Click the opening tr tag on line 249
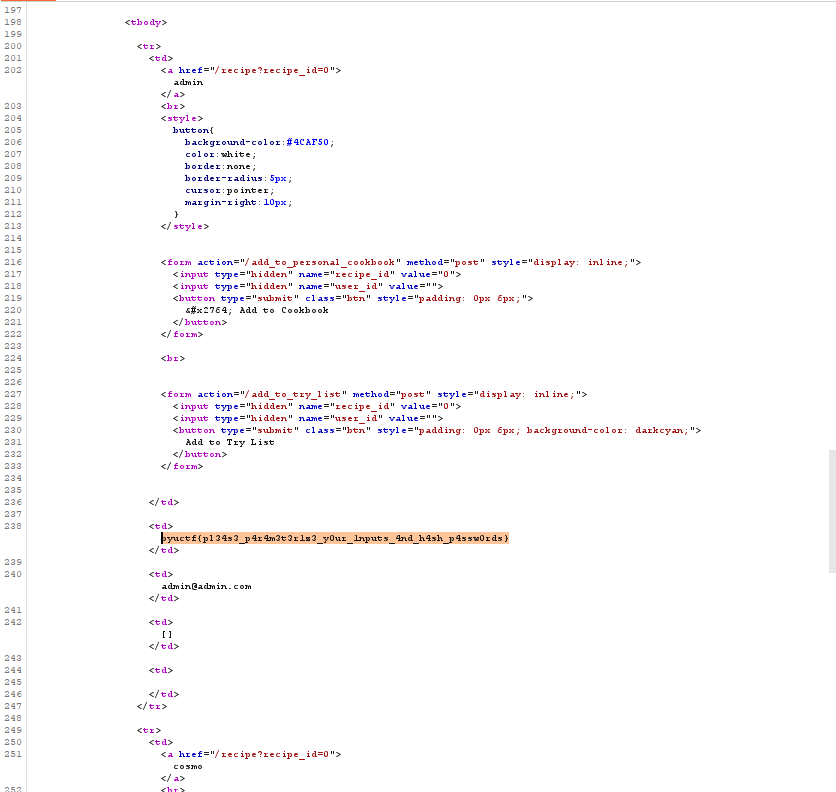The width and height of the screenshot is (836, 792). point(149,730)
